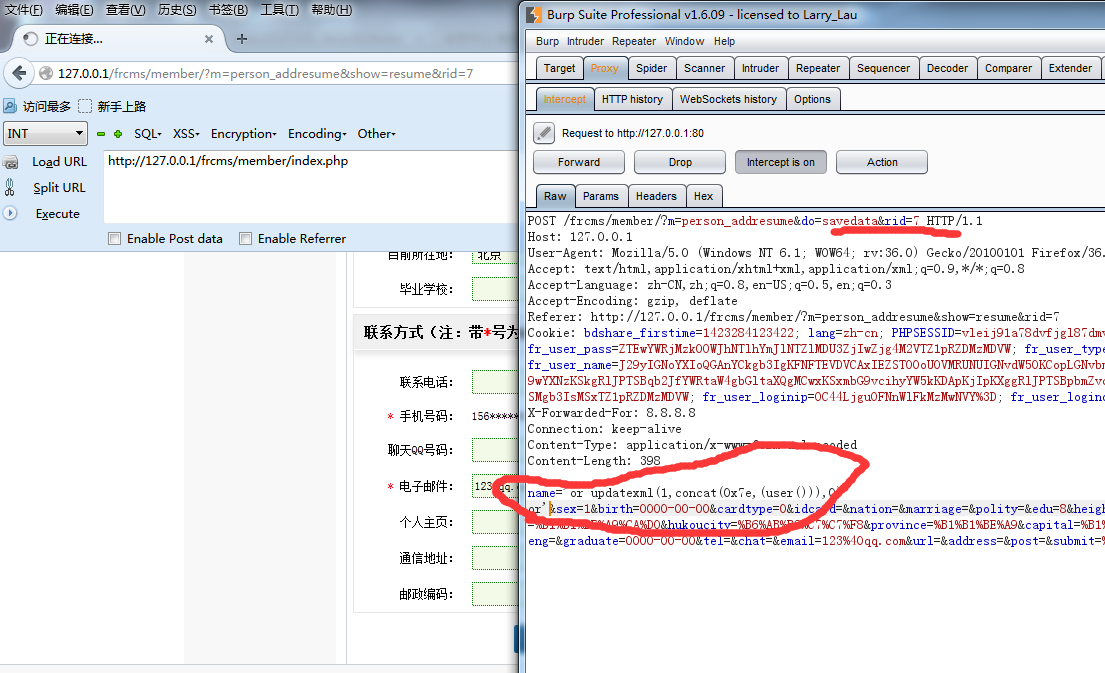Open the Burp menu in Burp Suite
This screenshot has width=1105, height=673.
[x=547, y=42]
